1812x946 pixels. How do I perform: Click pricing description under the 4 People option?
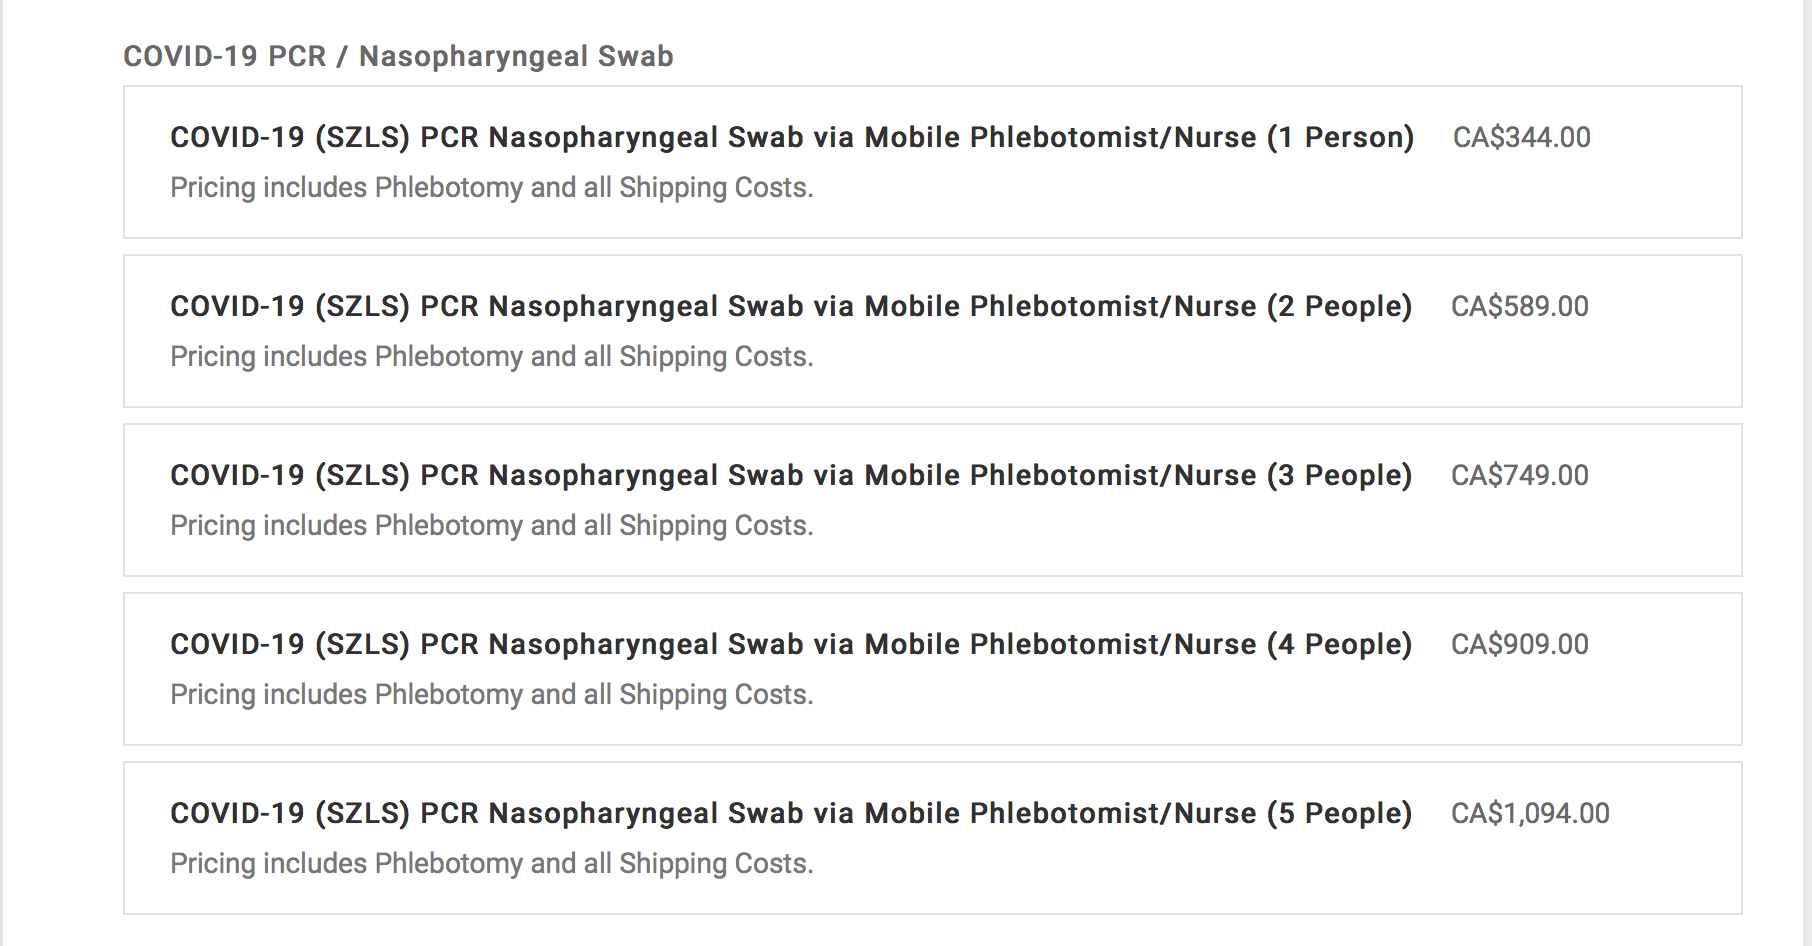[x=491, y=694]
